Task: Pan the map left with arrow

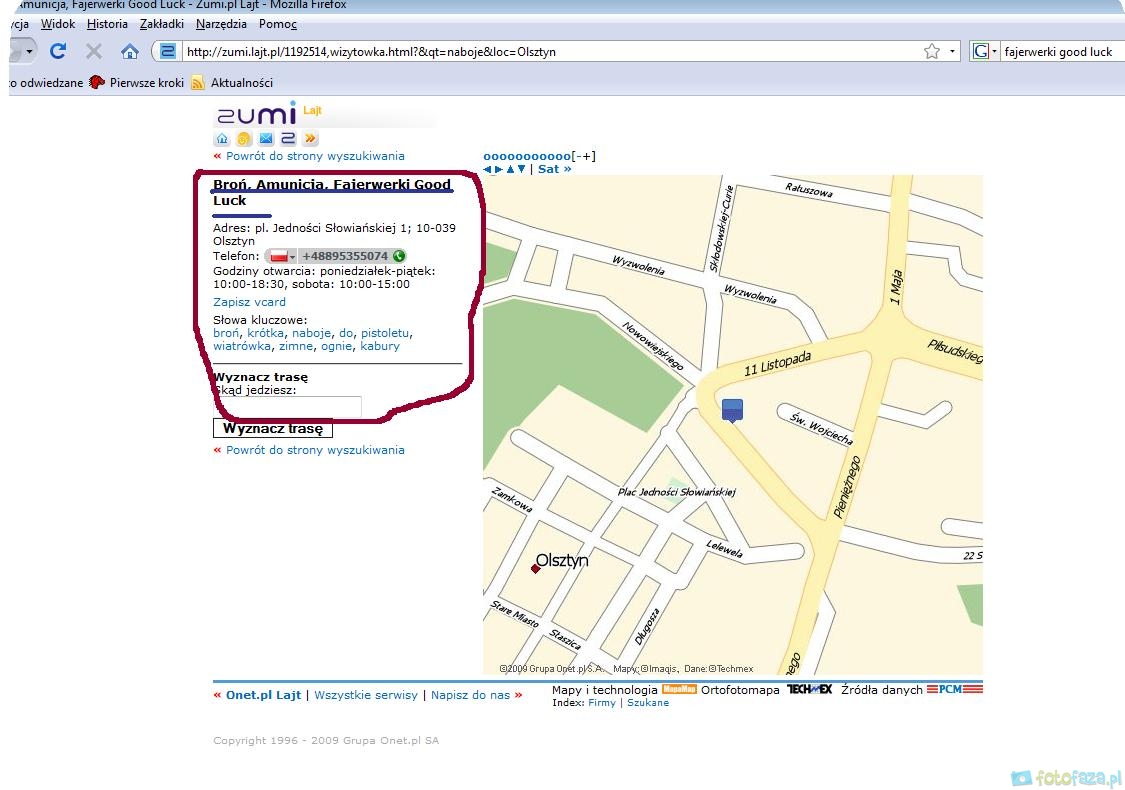Action: tap(487, 169)
